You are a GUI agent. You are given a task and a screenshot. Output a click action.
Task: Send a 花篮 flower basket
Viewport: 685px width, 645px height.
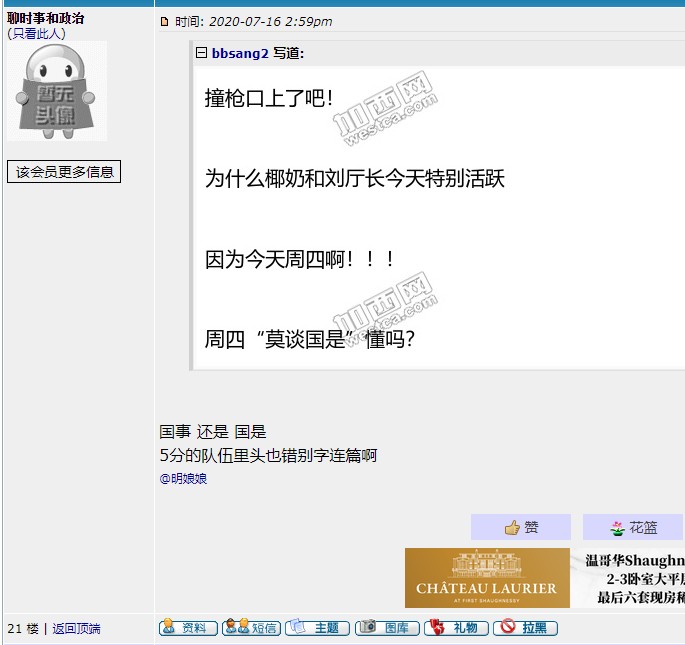pos(633,527)
